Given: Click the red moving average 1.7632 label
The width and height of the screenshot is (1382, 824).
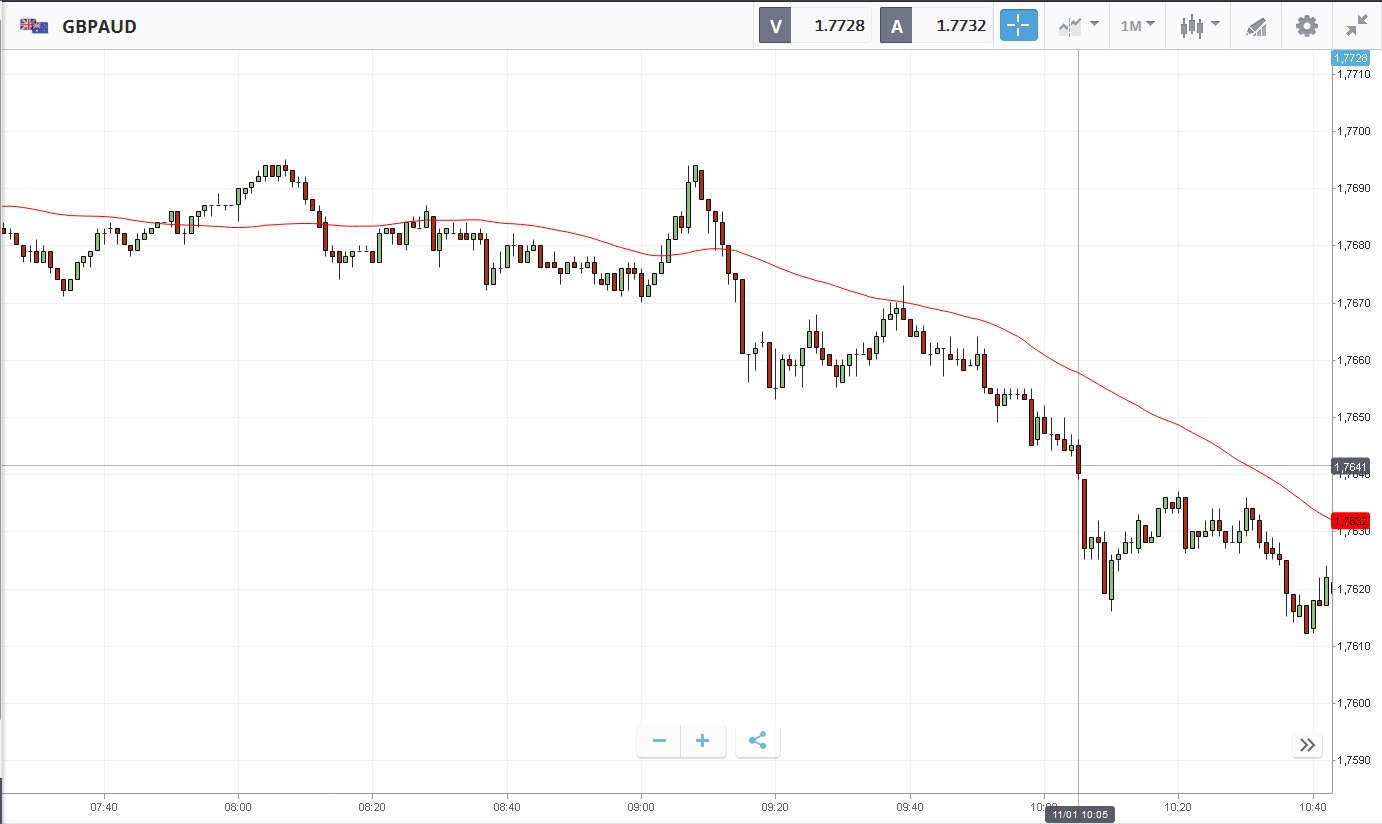Looking at the screenshot, I should click(x=1350, y=520).
